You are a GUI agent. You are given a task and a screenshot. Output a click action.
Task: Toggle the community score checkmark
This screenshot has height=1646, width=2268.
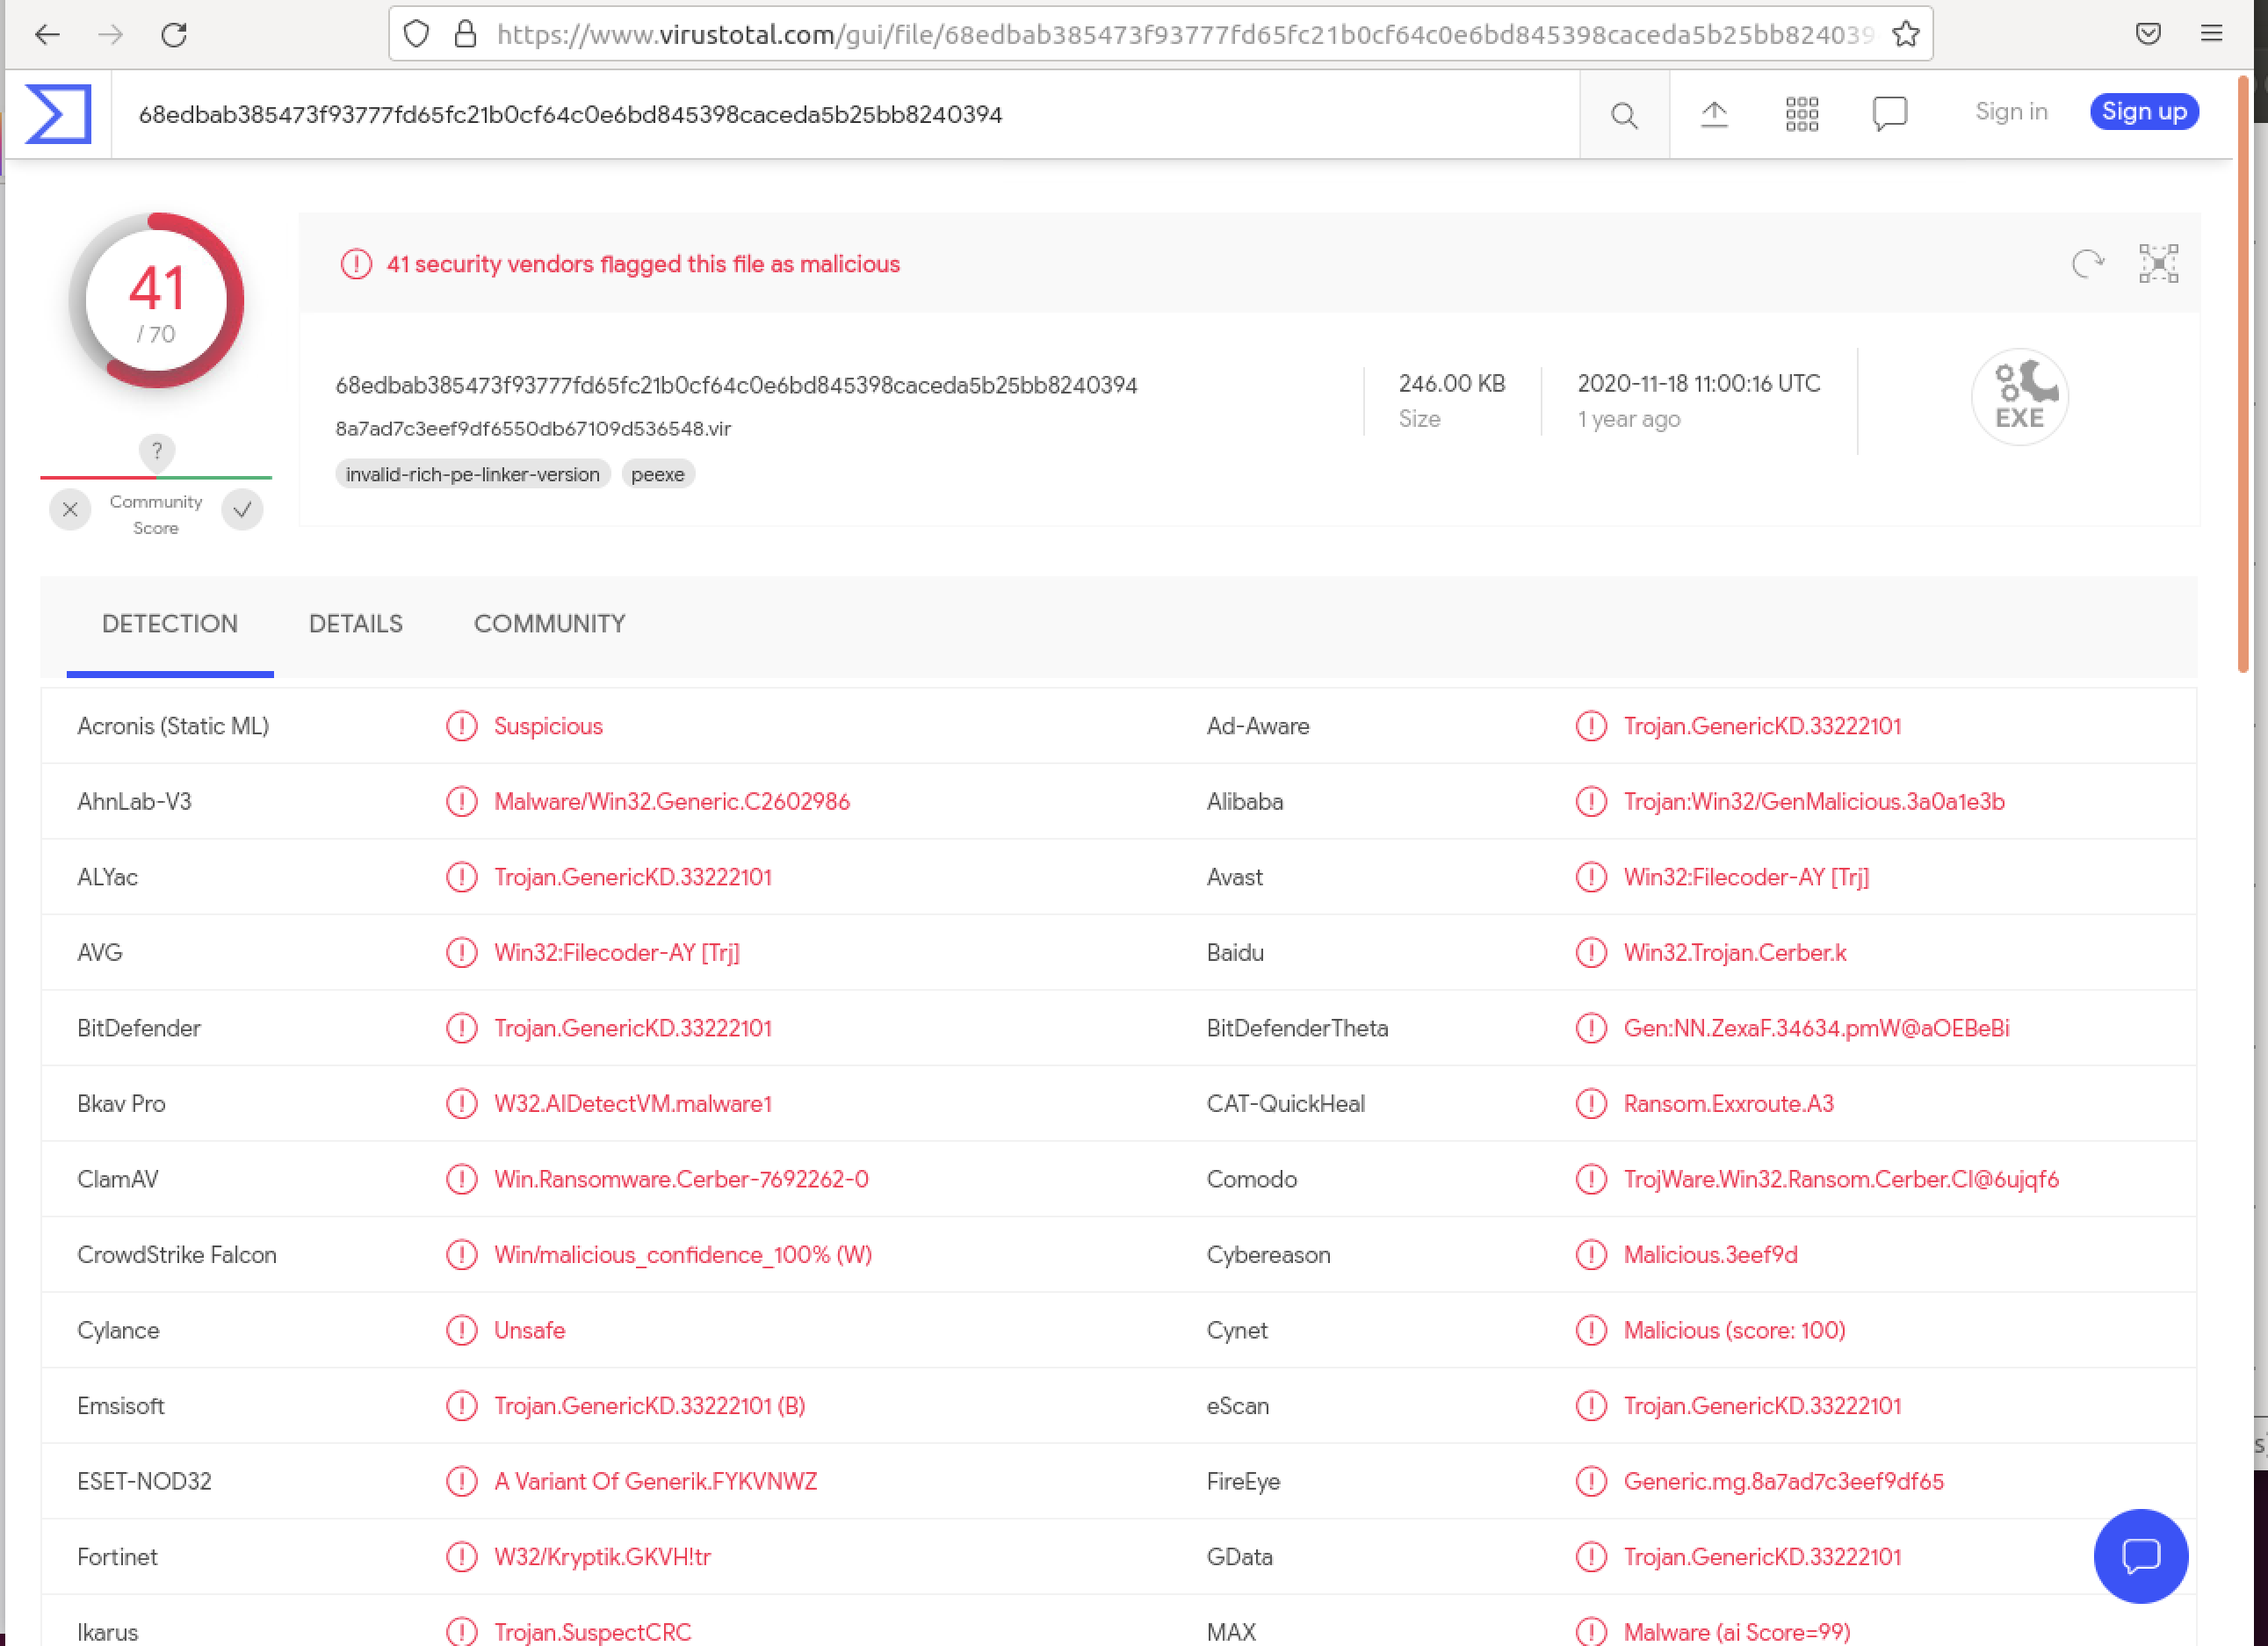[243, 509]
